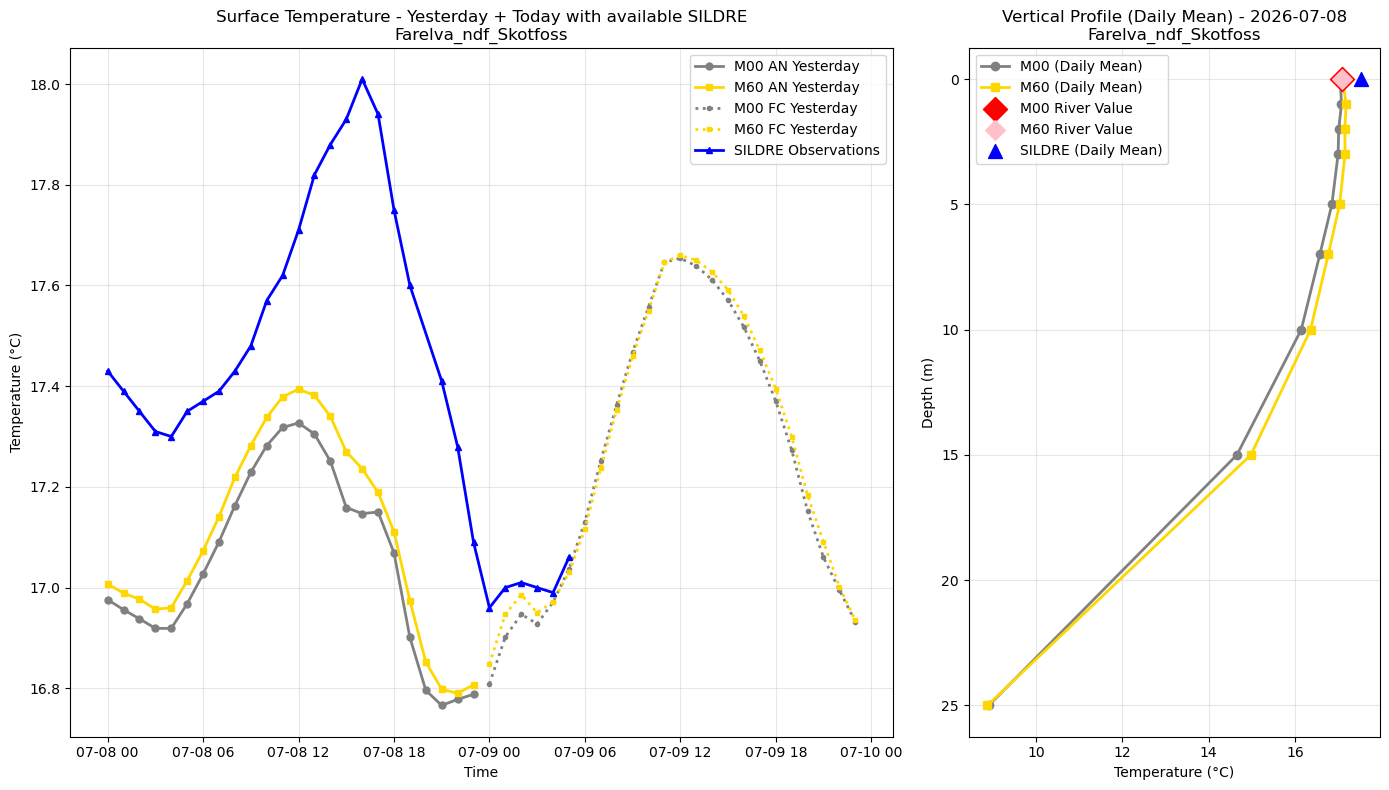Screen dimensions: 1389x790
Task: Click the pink diamond icon beside M60 River Value
Action: [995, 129]
